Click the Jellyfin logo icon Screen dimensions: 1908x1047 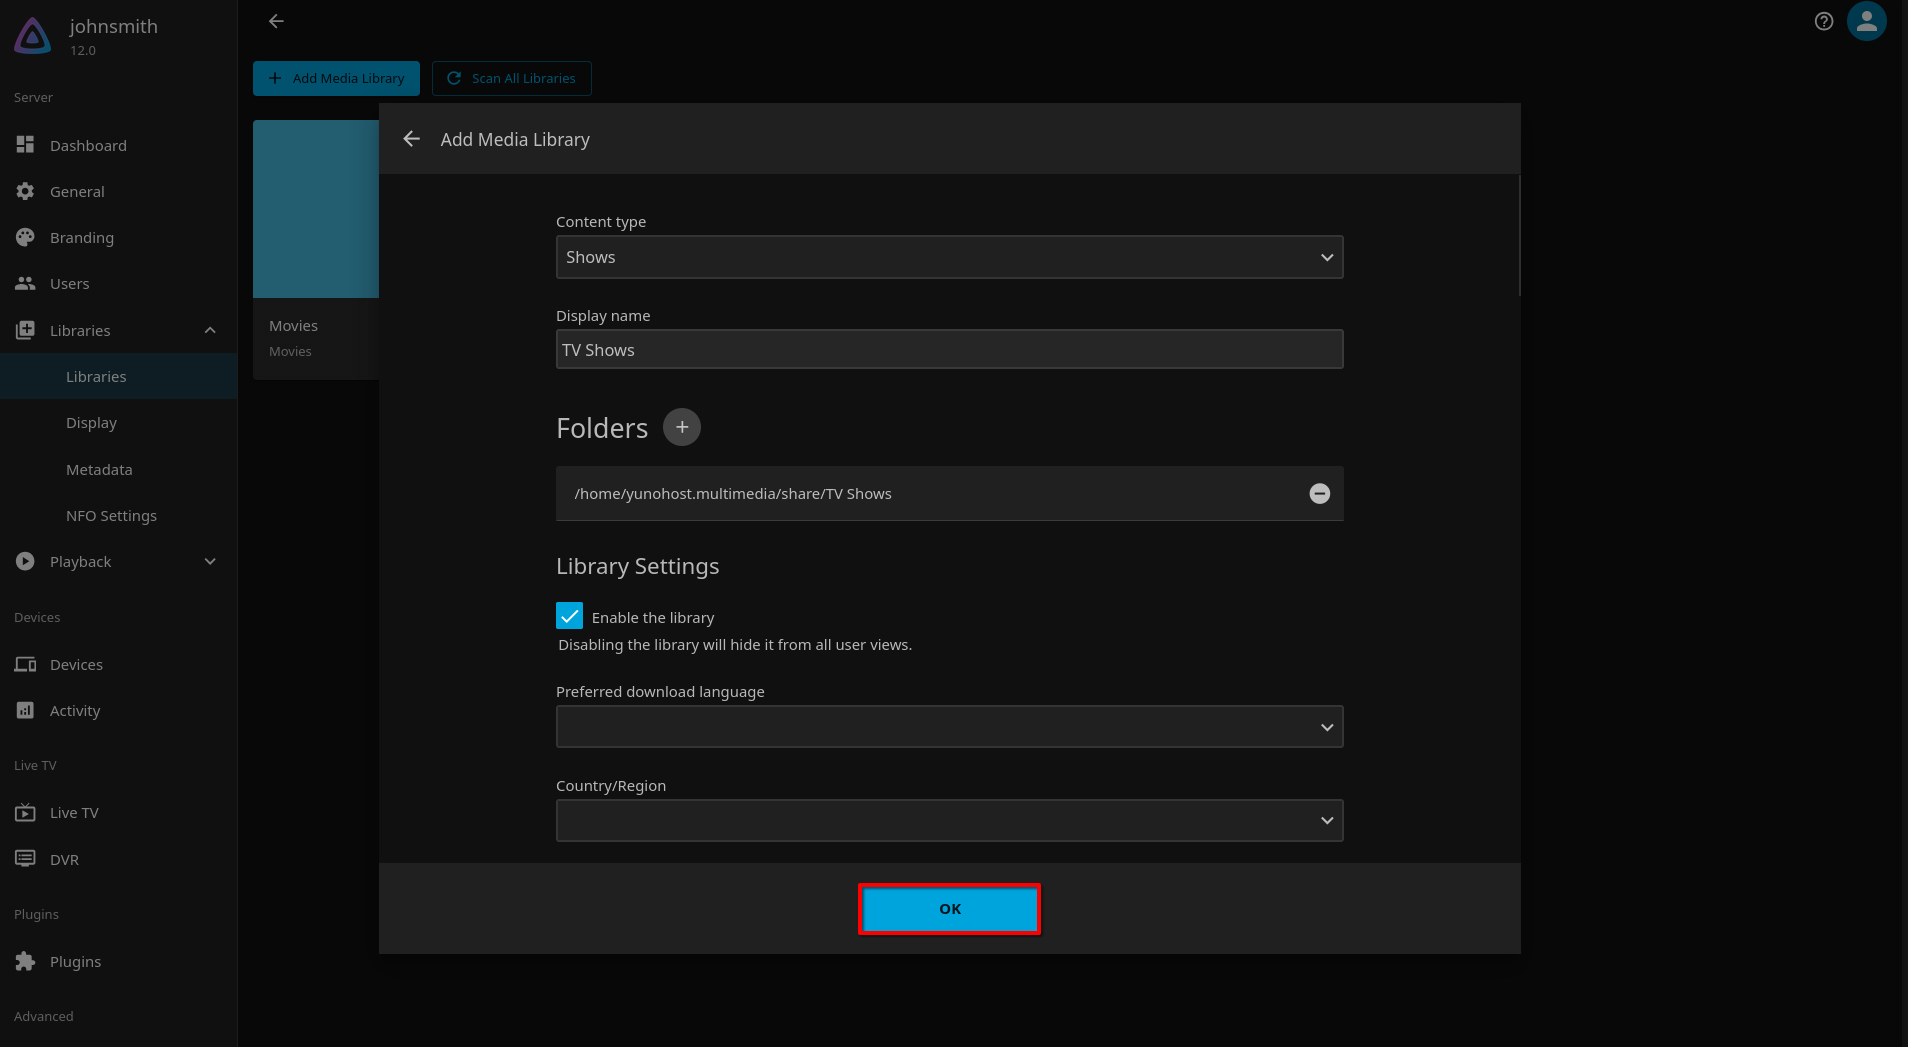[32, 36]
